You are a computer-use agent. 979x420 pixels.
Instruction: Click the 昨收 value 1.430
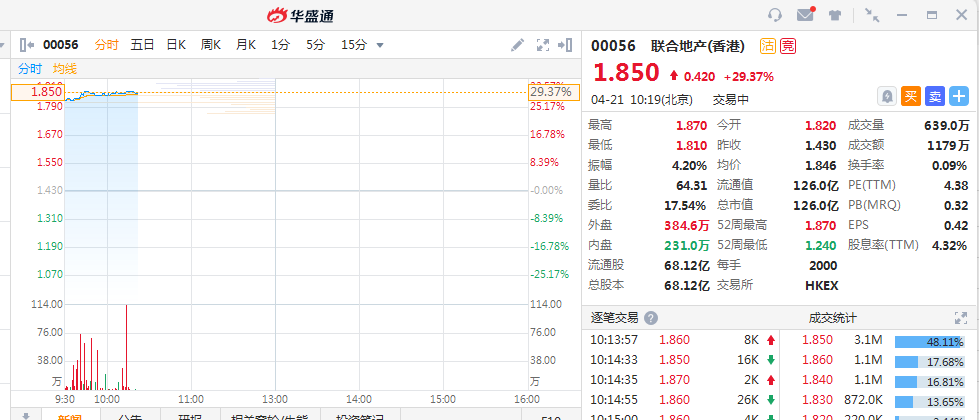click(x=820, y=145)
